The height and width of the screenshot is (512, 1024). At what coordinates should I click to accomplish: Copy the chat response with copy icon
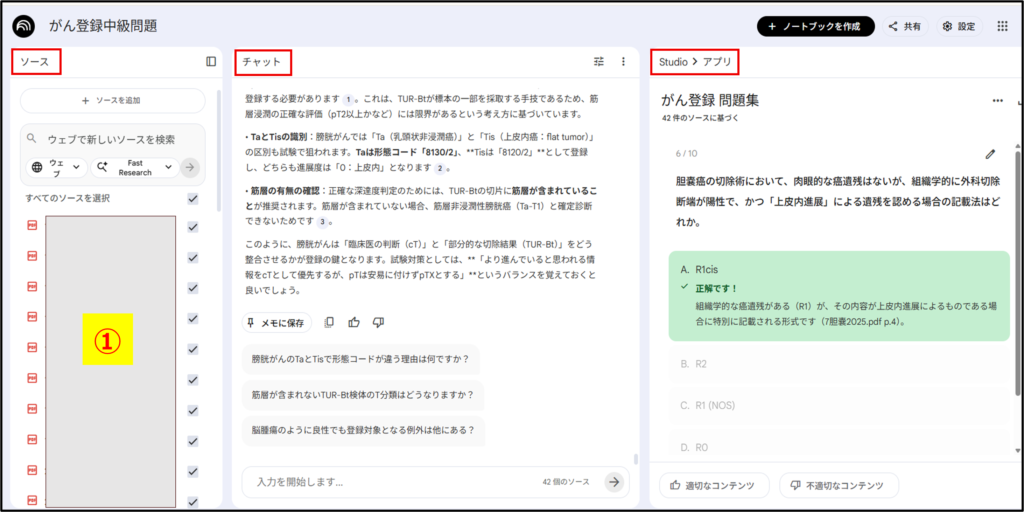pyautogui.click(x=329, y=322)
